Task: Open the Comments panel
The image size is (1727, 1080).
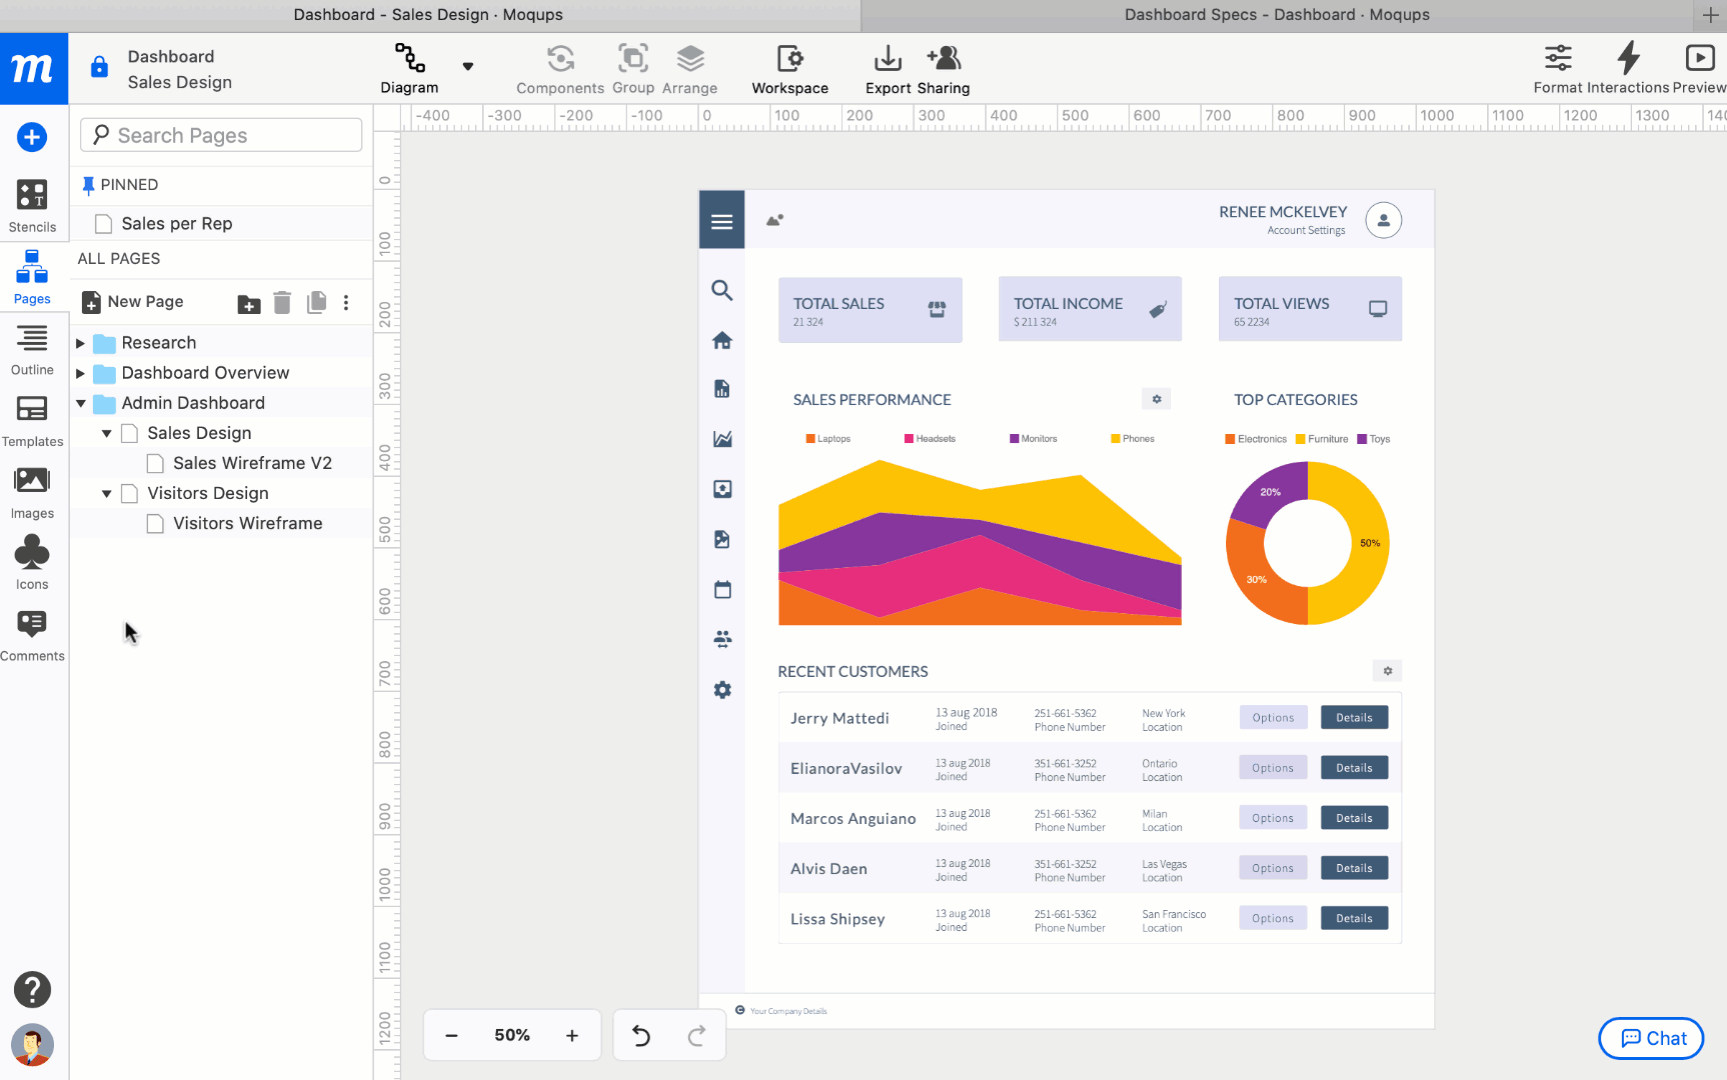Action: tap(32, 635)
